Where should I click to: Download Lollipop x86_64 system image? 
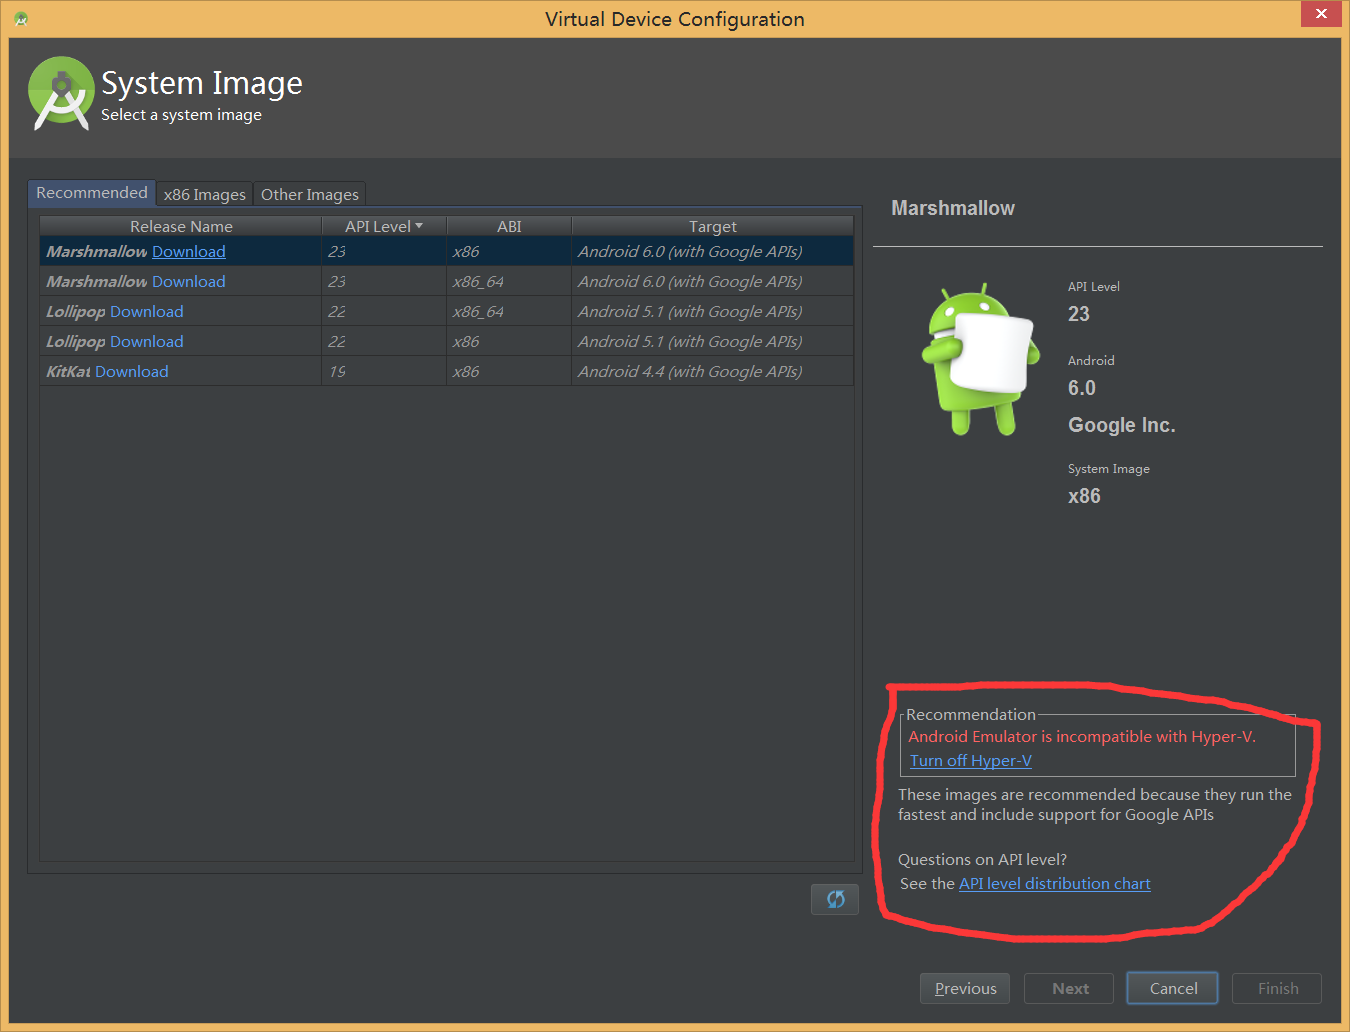147,312
